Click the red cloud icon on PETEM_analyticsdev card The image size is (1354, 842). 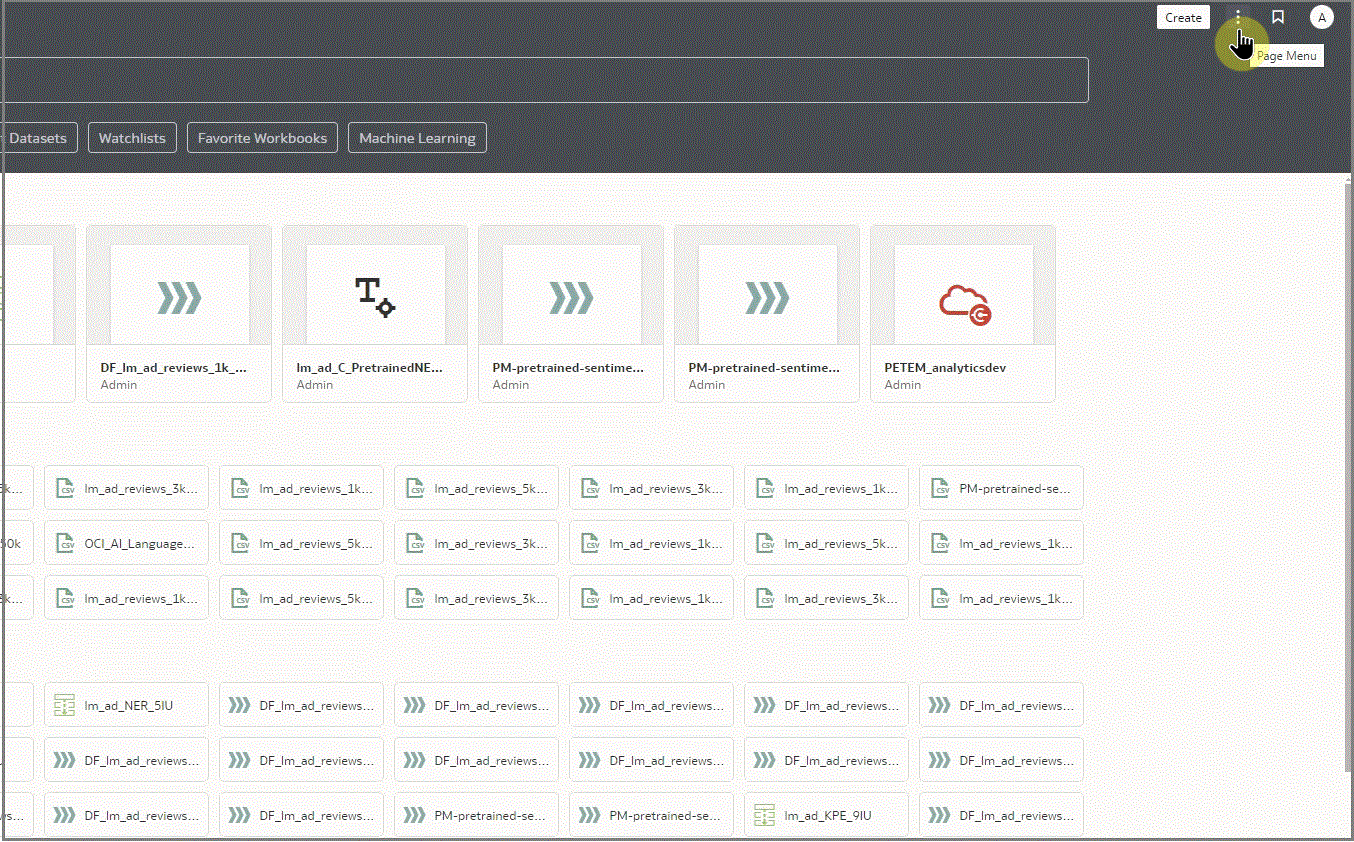[964, 302]
